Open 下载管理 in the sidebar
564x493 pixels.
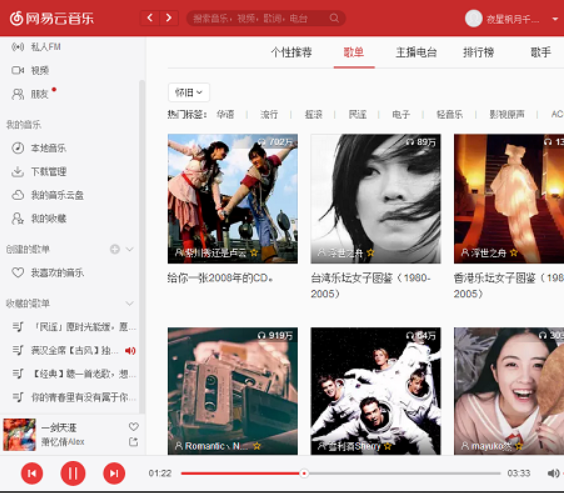(39, 172)
